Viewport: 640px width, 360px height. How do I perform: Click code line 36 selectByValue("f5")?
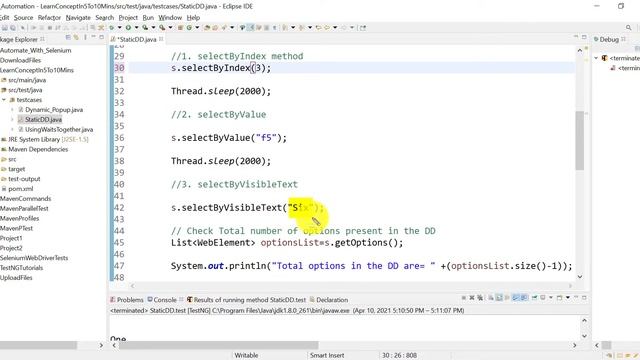229,138
